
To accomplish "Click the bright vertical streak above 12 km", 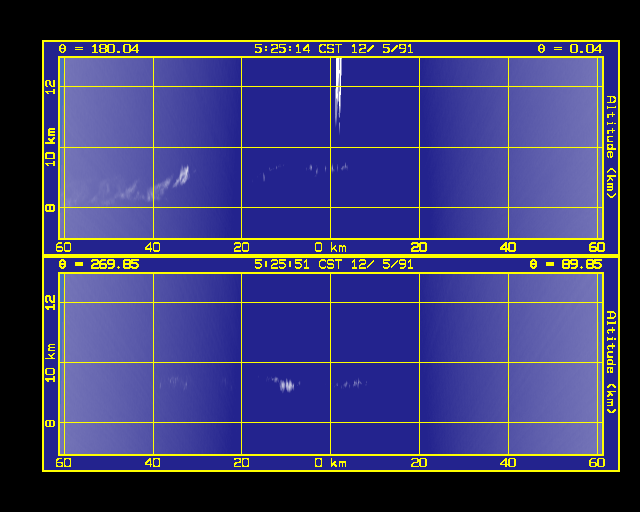I will (338, 94).
